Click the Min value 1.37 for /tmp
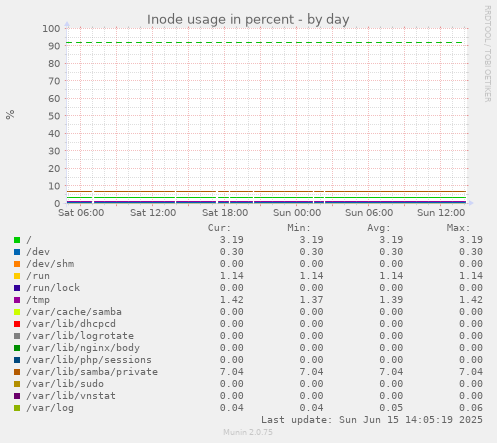The height and width of the screenshot is (443, 497). click(x=311, y=300)
